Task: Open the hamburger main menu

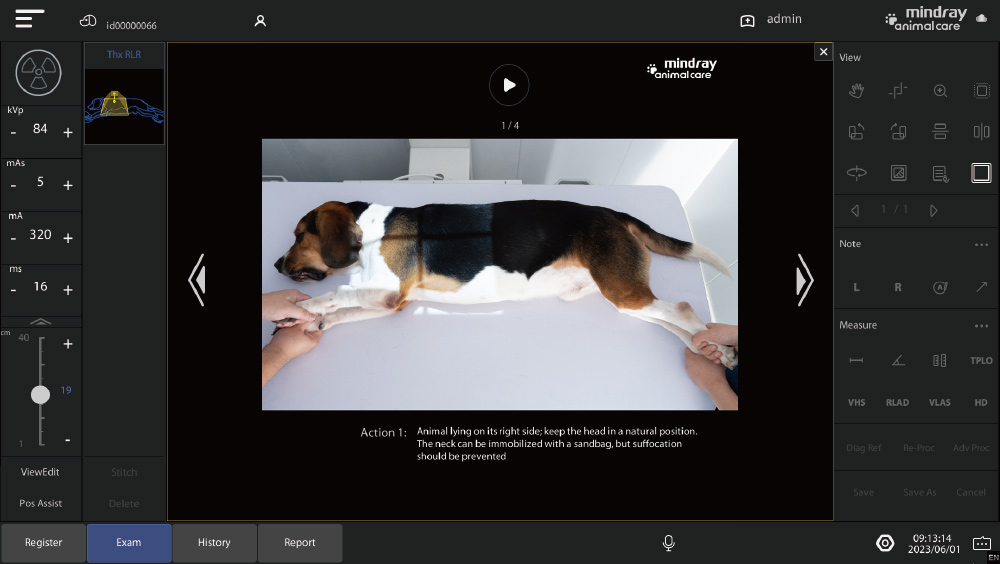Action: 30,19
